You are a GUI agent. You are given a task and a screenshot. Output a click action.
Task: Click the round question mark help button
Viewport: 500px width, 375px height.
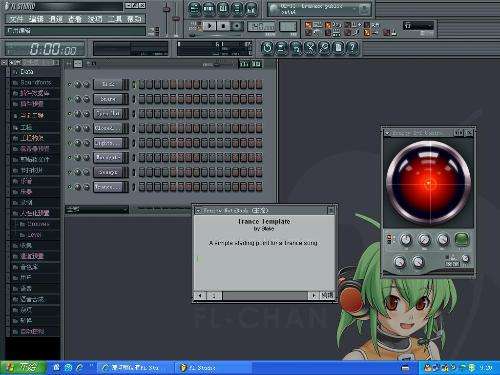(x=352, y=48)
